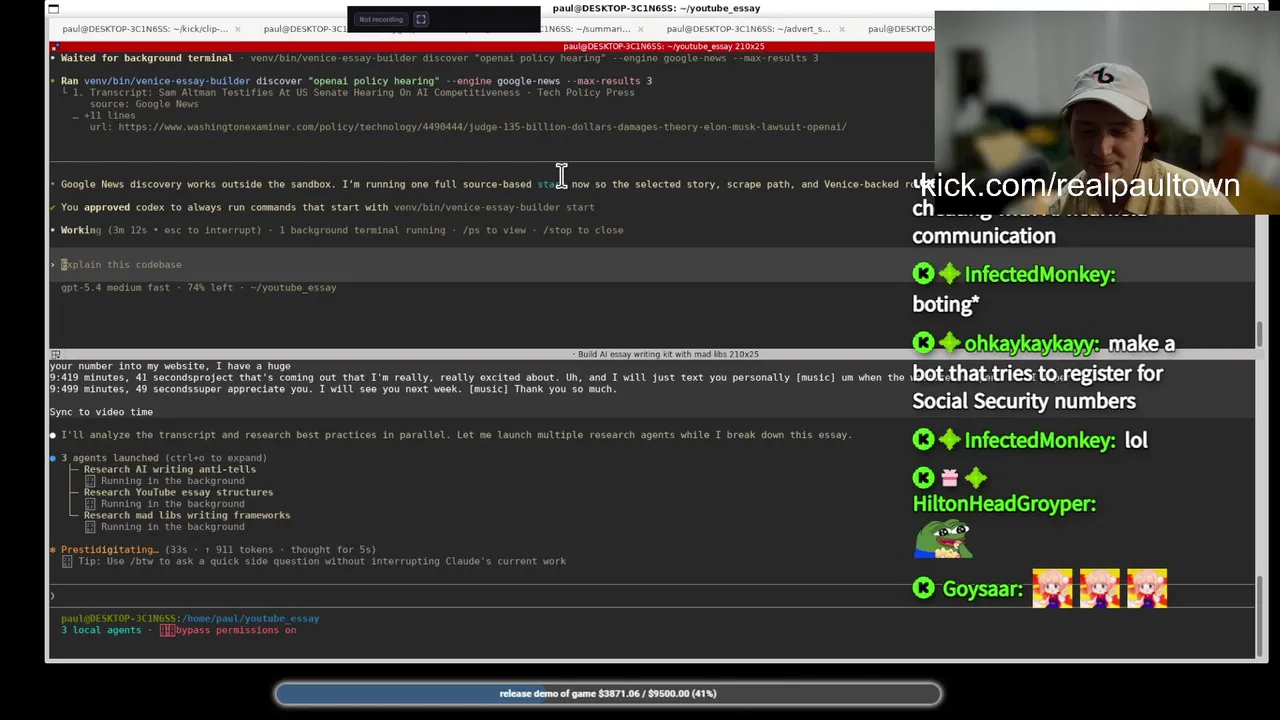The image size is (1280, 720).
Task: Click the /ps to view hint
Action: point(494,230)
